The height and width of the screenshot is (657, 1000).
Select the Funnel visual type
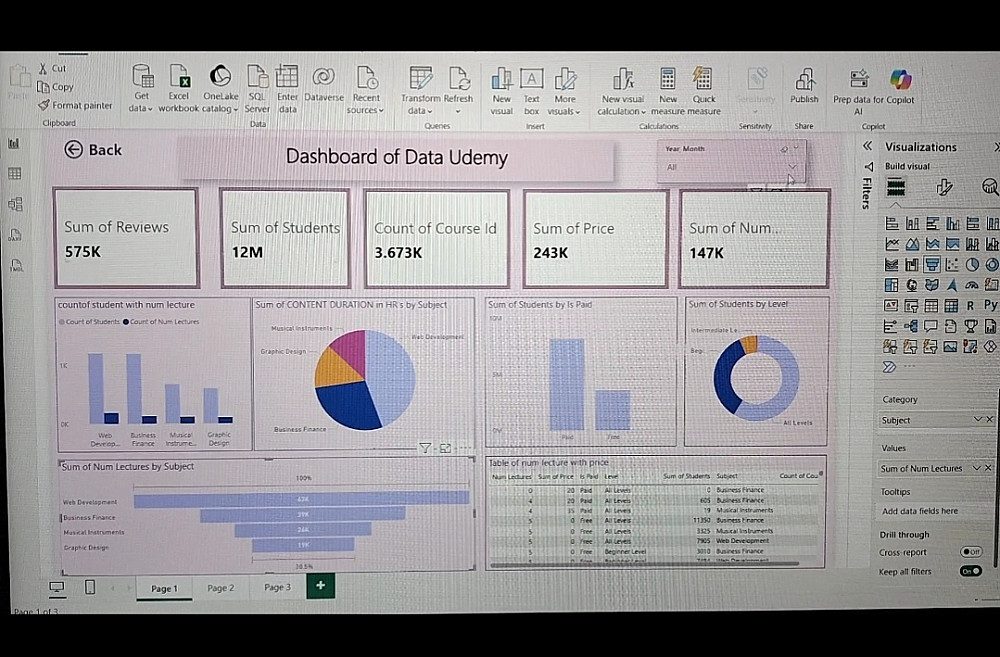[x=932, y=264]
